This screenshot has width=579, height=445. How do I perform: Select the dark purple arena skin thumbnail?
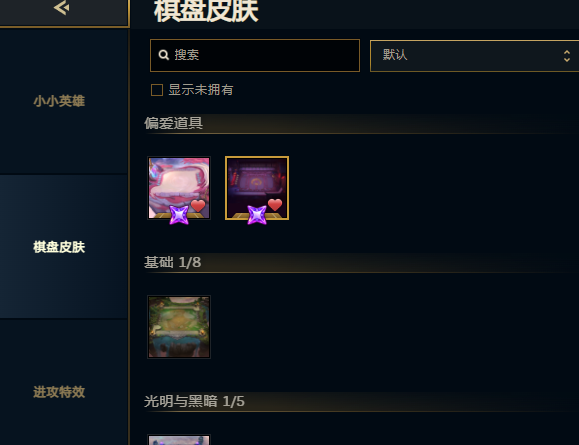[x=257, y=188]
